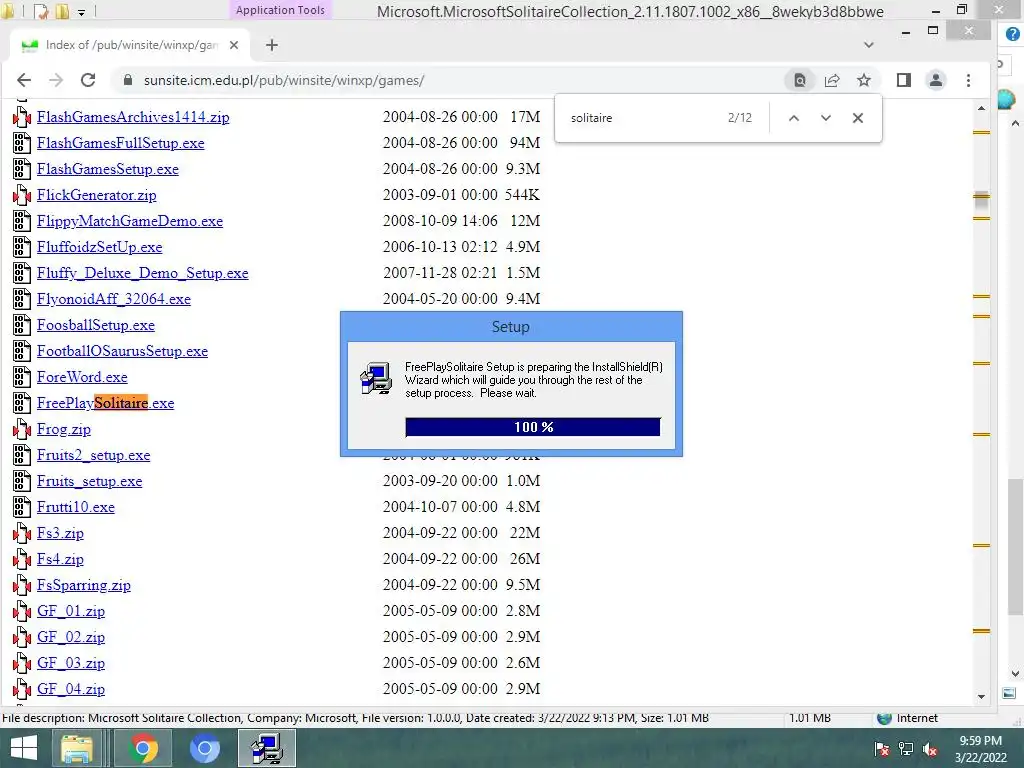Open the Frog.zip link

pyautogui.click(x=64, y=429)
